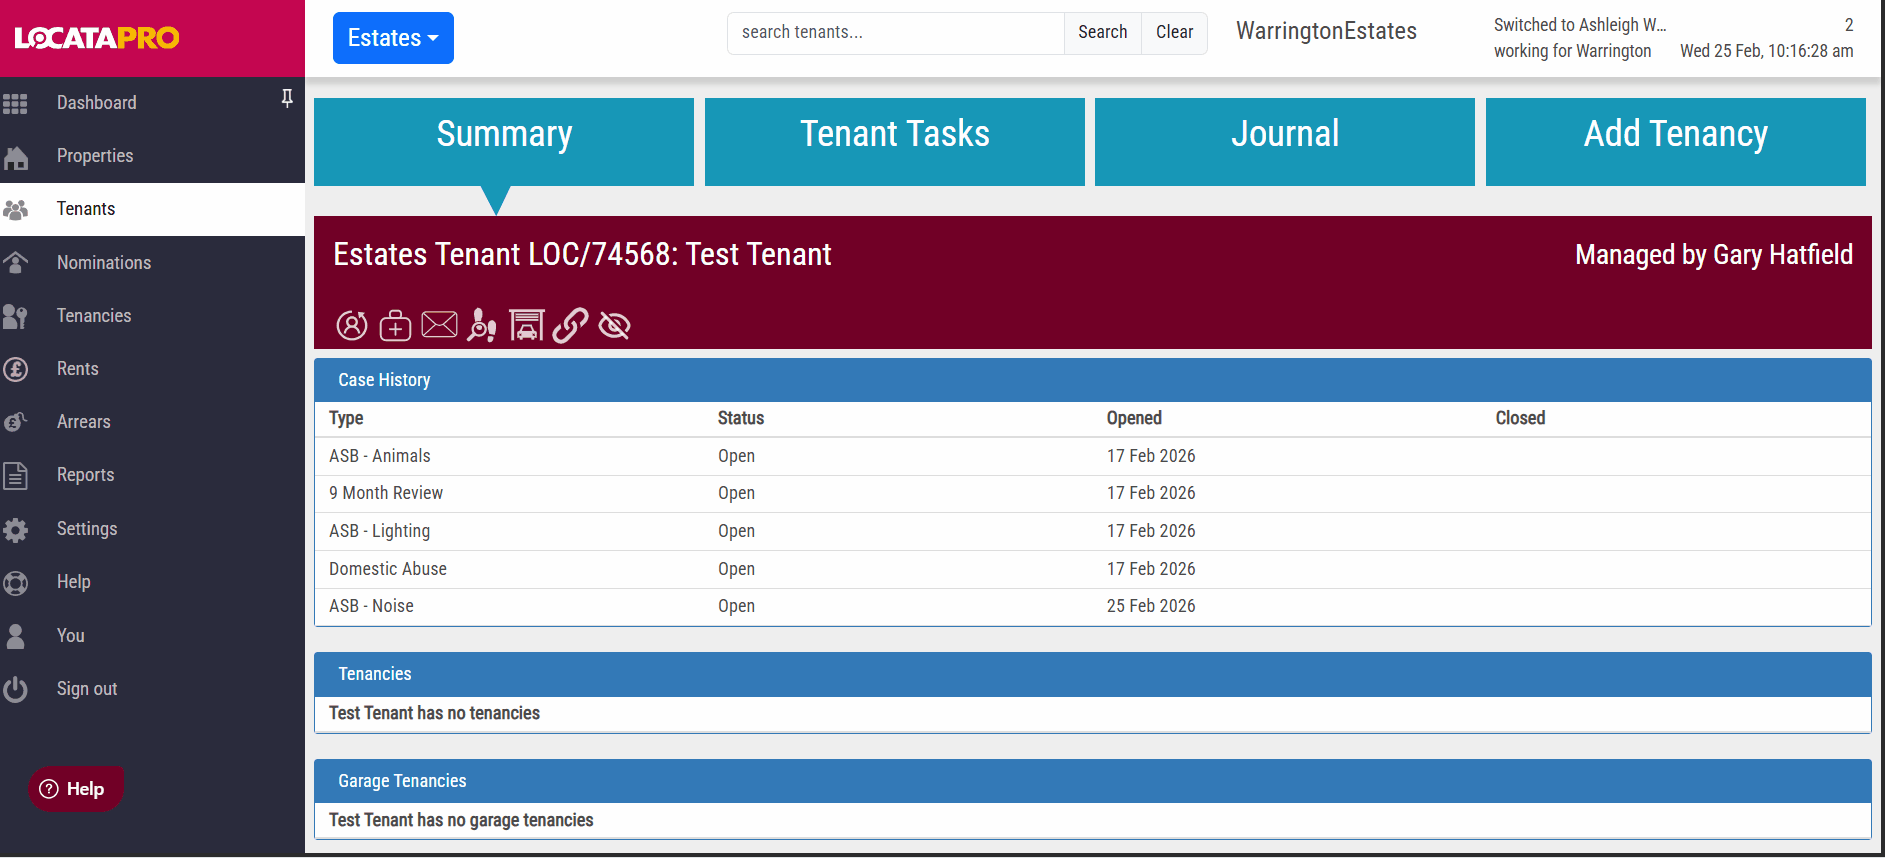Click the envelope icon in tenant header
This screenshot has width=1885, height=858.
pyautogui.click(x=439, y=325)
